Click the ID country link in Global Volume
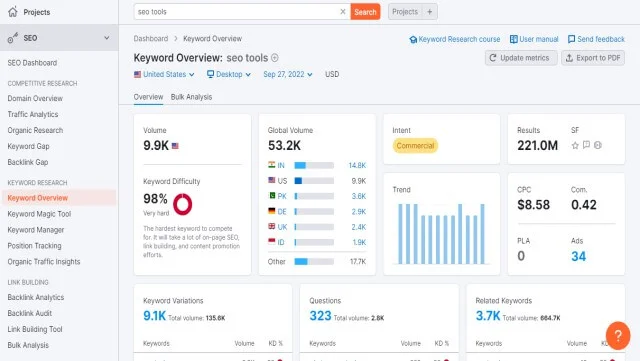640x361 pixels. point(281,243)
